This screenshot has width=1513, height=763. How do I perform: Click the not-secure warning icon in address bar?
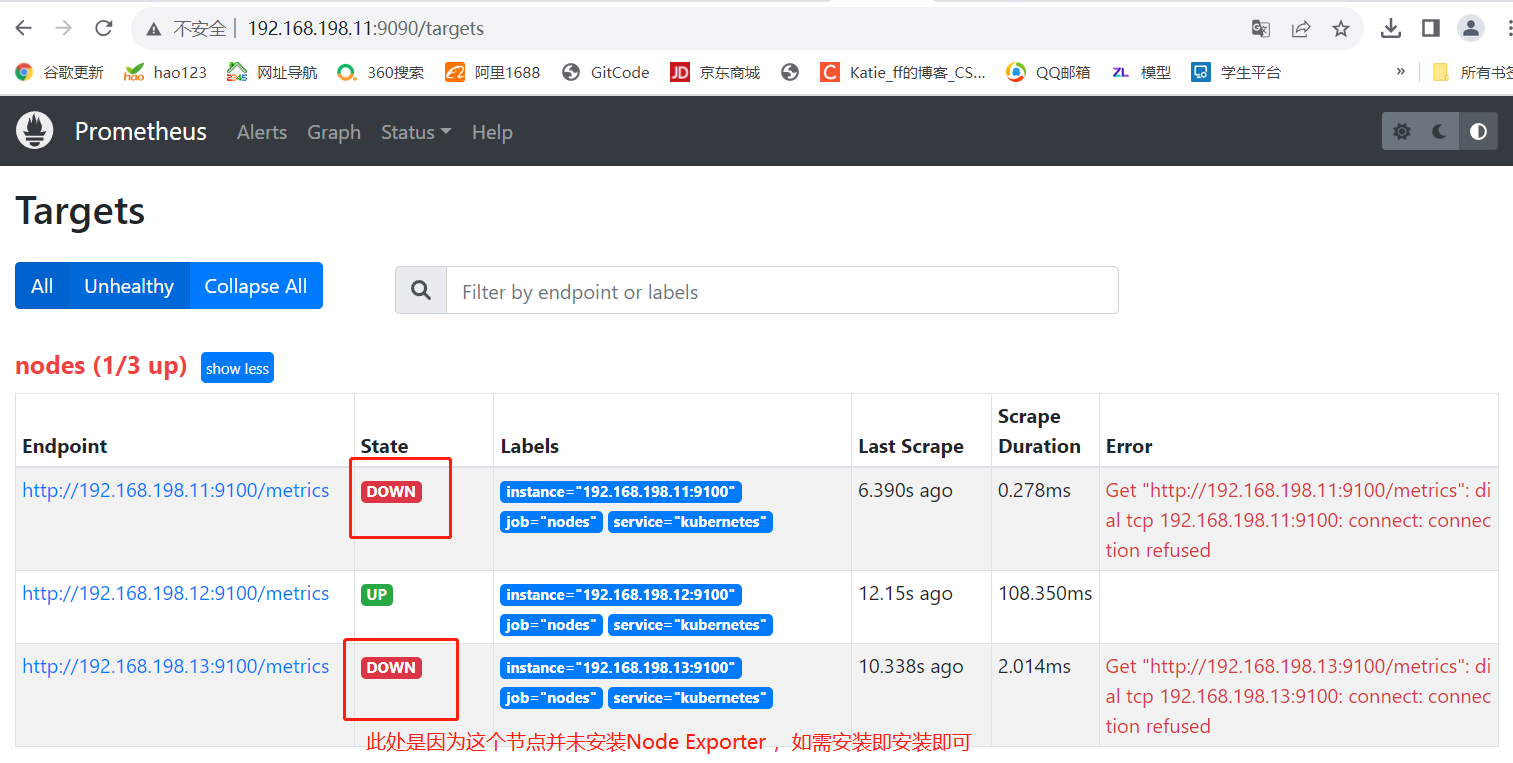tap(153, 29)
